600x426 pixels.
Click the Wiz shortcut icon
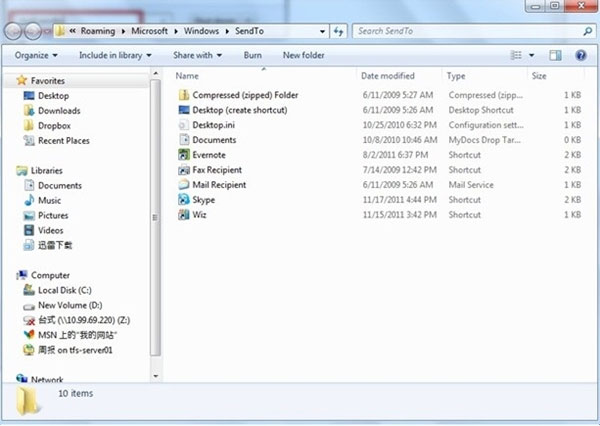coord(184,214)
